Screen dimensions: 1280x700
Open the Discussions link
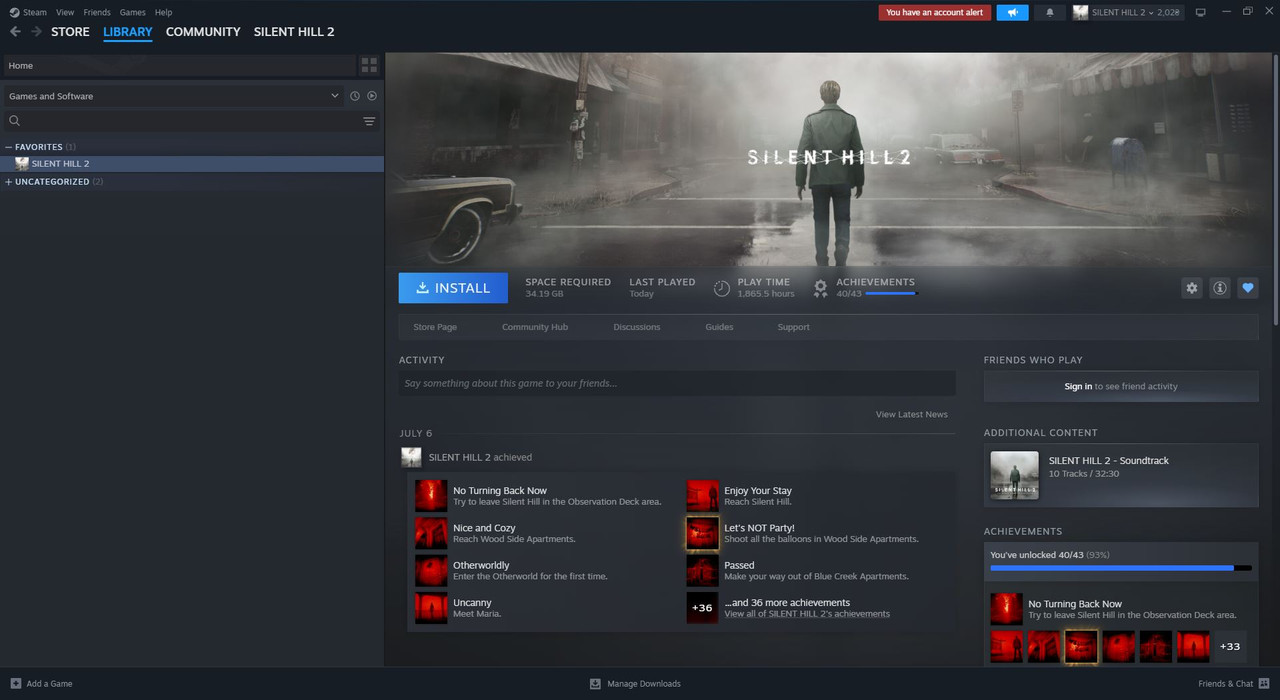click(x=637, y=327)
